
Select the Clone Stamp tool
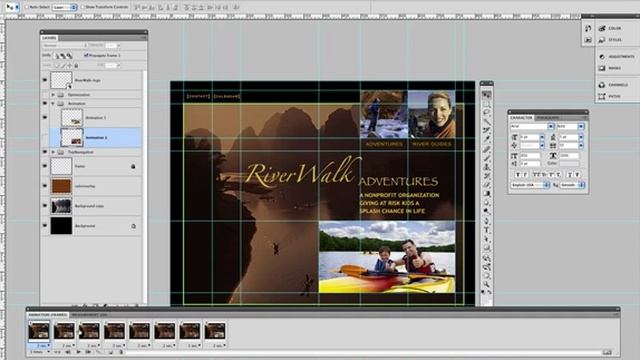pos(486,168)
